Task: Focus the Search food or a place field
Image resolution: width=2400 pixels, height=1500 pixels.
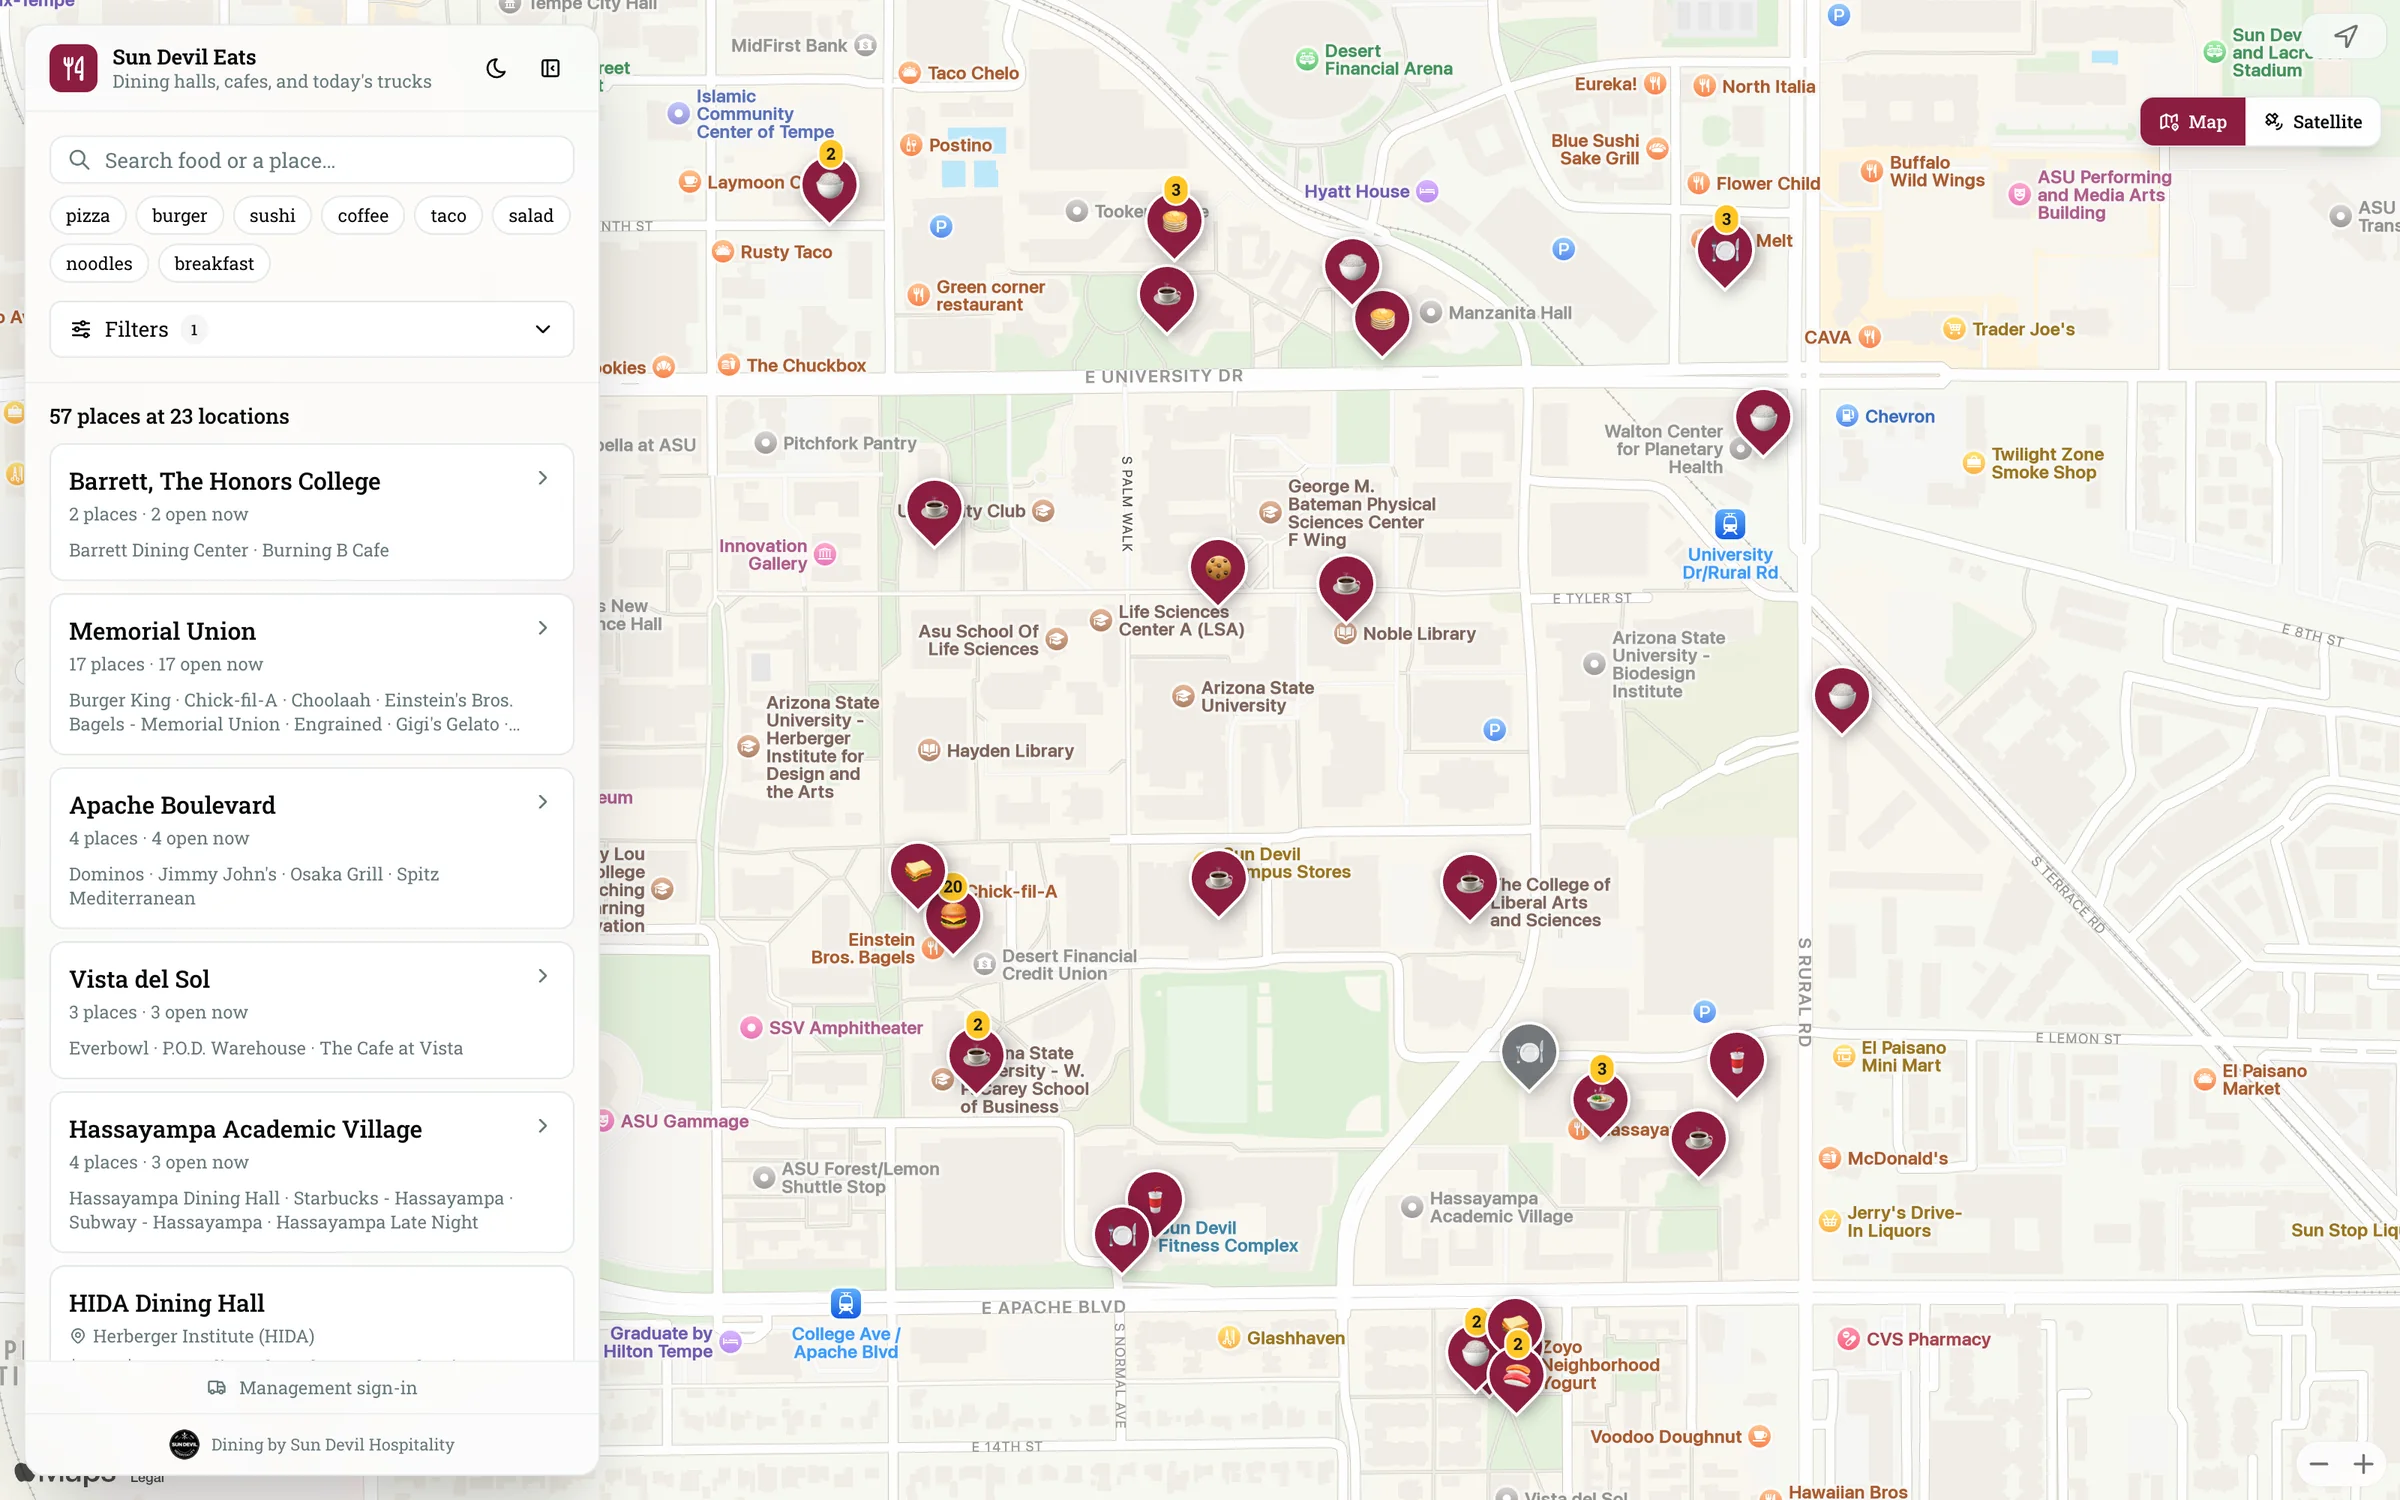Action: [311, 160]
